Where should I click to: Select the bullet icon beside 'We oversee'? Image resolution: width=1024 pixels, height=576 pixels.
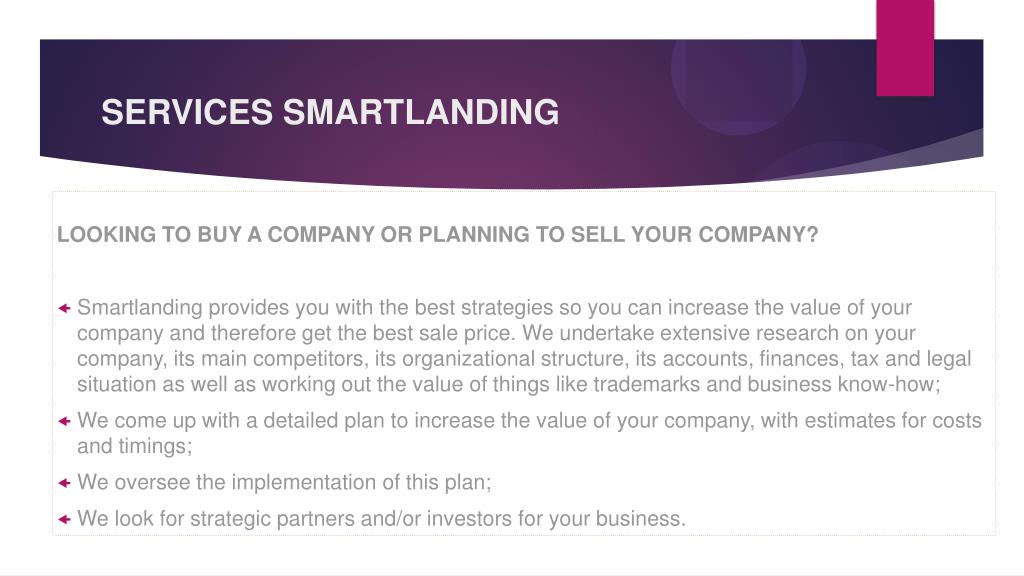click(x=64, y=483)
